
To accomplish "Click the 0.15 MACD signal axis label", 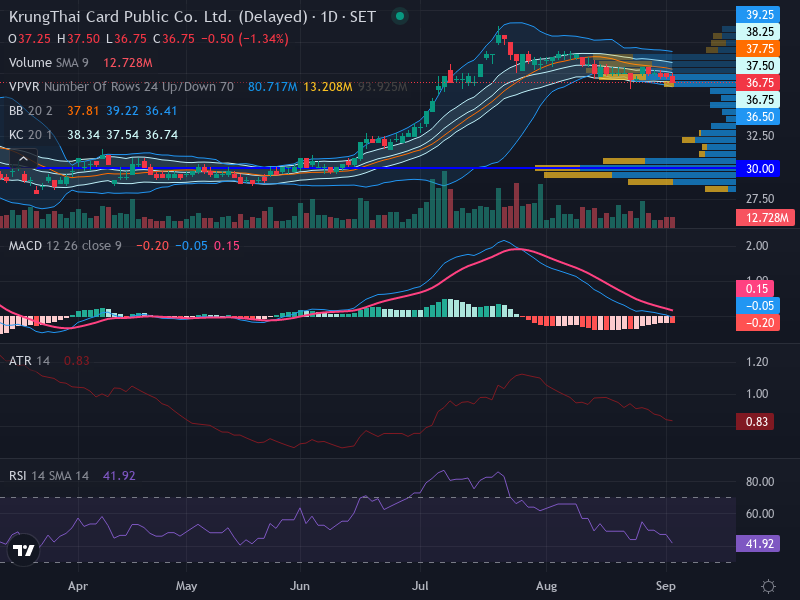I will pyautogui.click(x=755, y=289).
